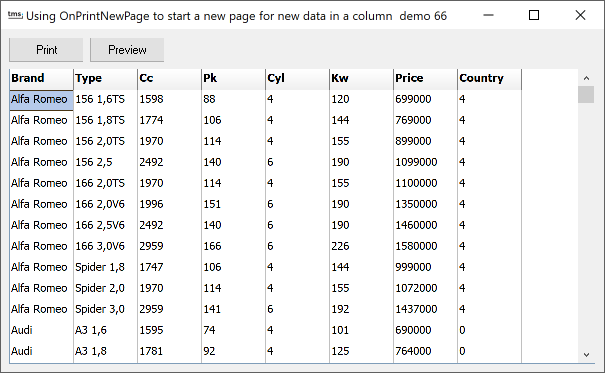Click the Kw column header

[x=362, y=79]
